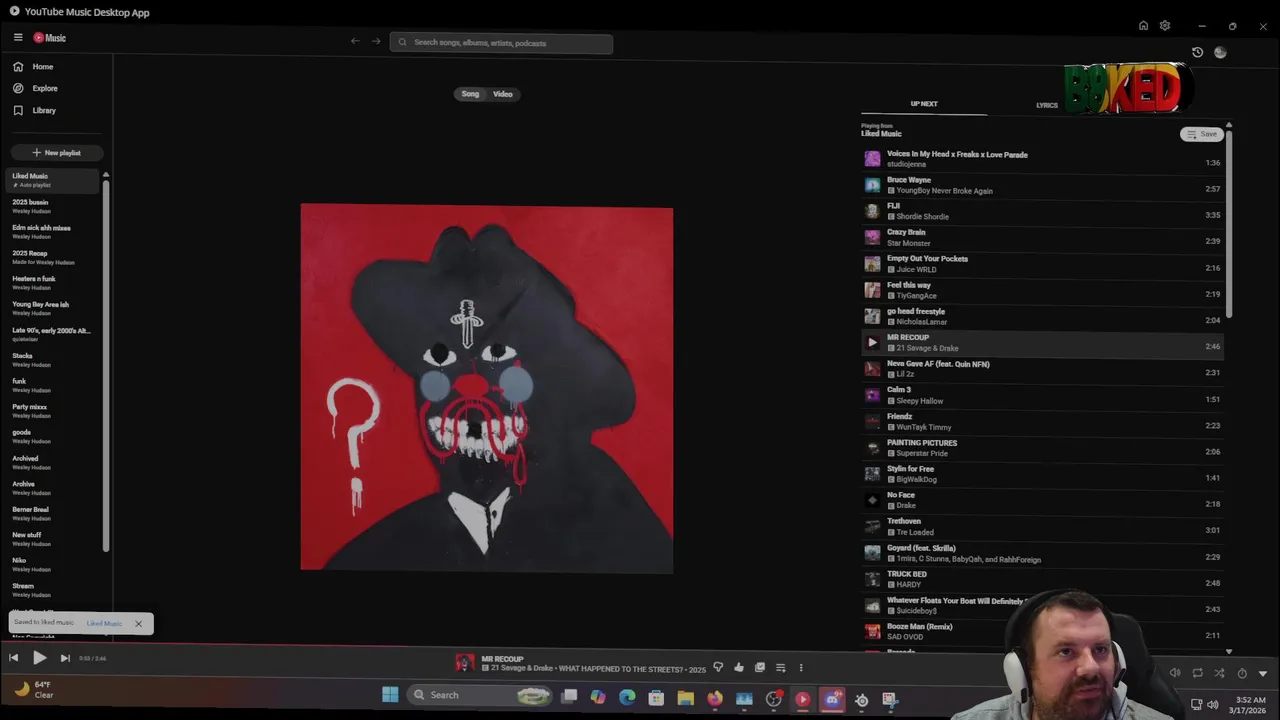The image size is (1280, 720).
Task: Play queue song Trethoven
Action: coord(1041,526)
